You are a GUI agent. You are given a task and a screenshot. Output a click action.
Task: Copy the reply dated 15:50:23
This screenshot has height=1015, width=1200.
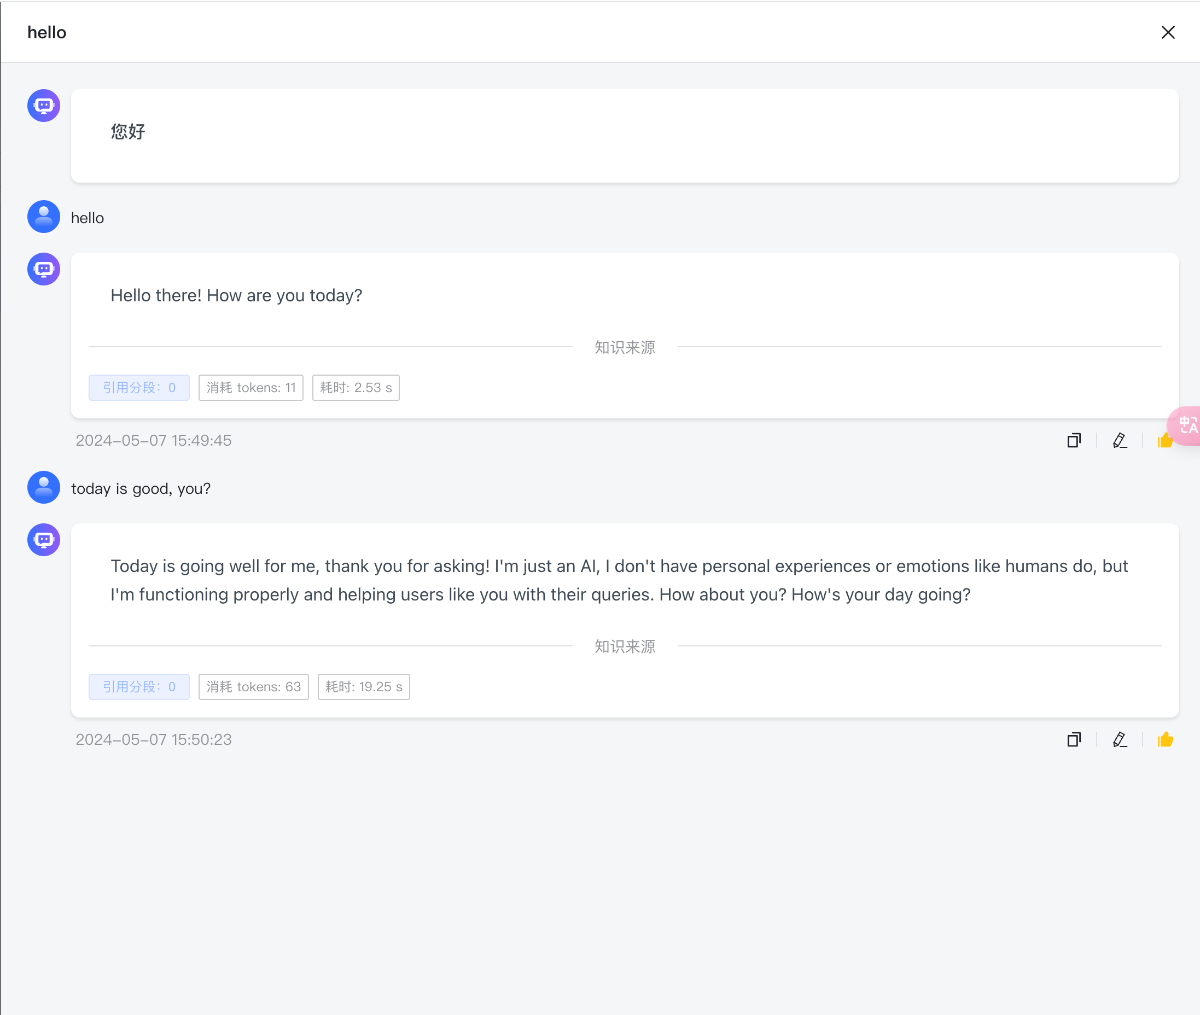tap(1074, 740)
